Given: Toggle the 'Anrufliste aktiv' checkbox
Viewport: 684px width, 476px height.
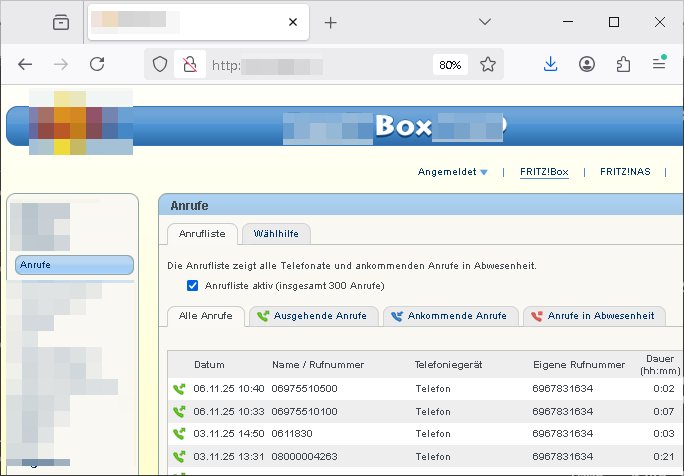Looking at the screenshot, I should point(193,286).
